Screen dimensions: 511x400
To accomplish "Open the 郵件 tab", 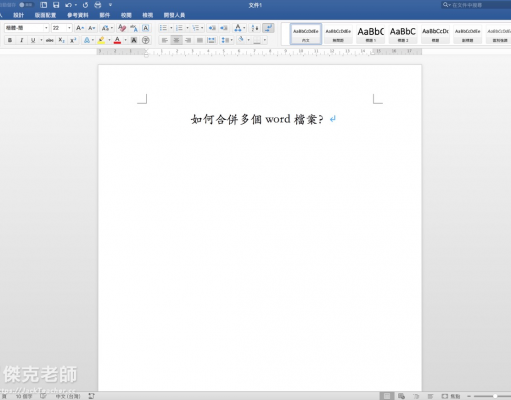I will (105, 15).
